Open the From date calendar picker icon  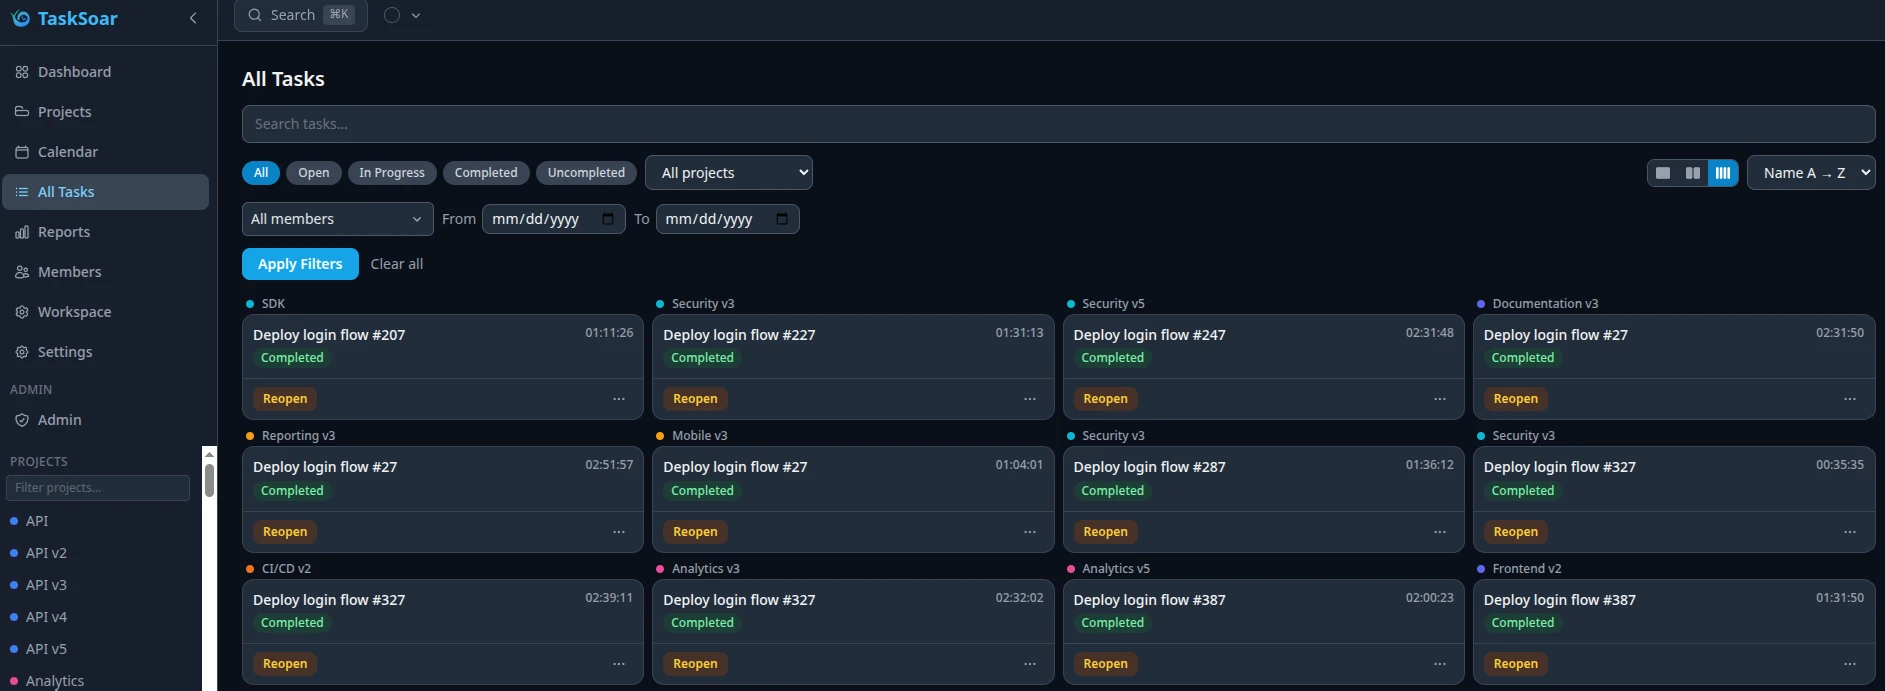pyautogui.click(x=608, y=219)
